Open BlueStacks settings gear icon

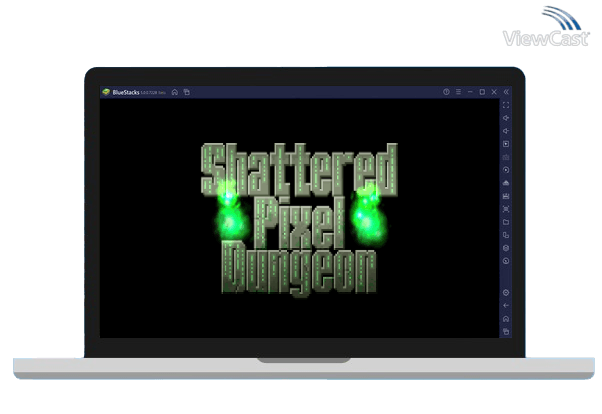point(506,293)
